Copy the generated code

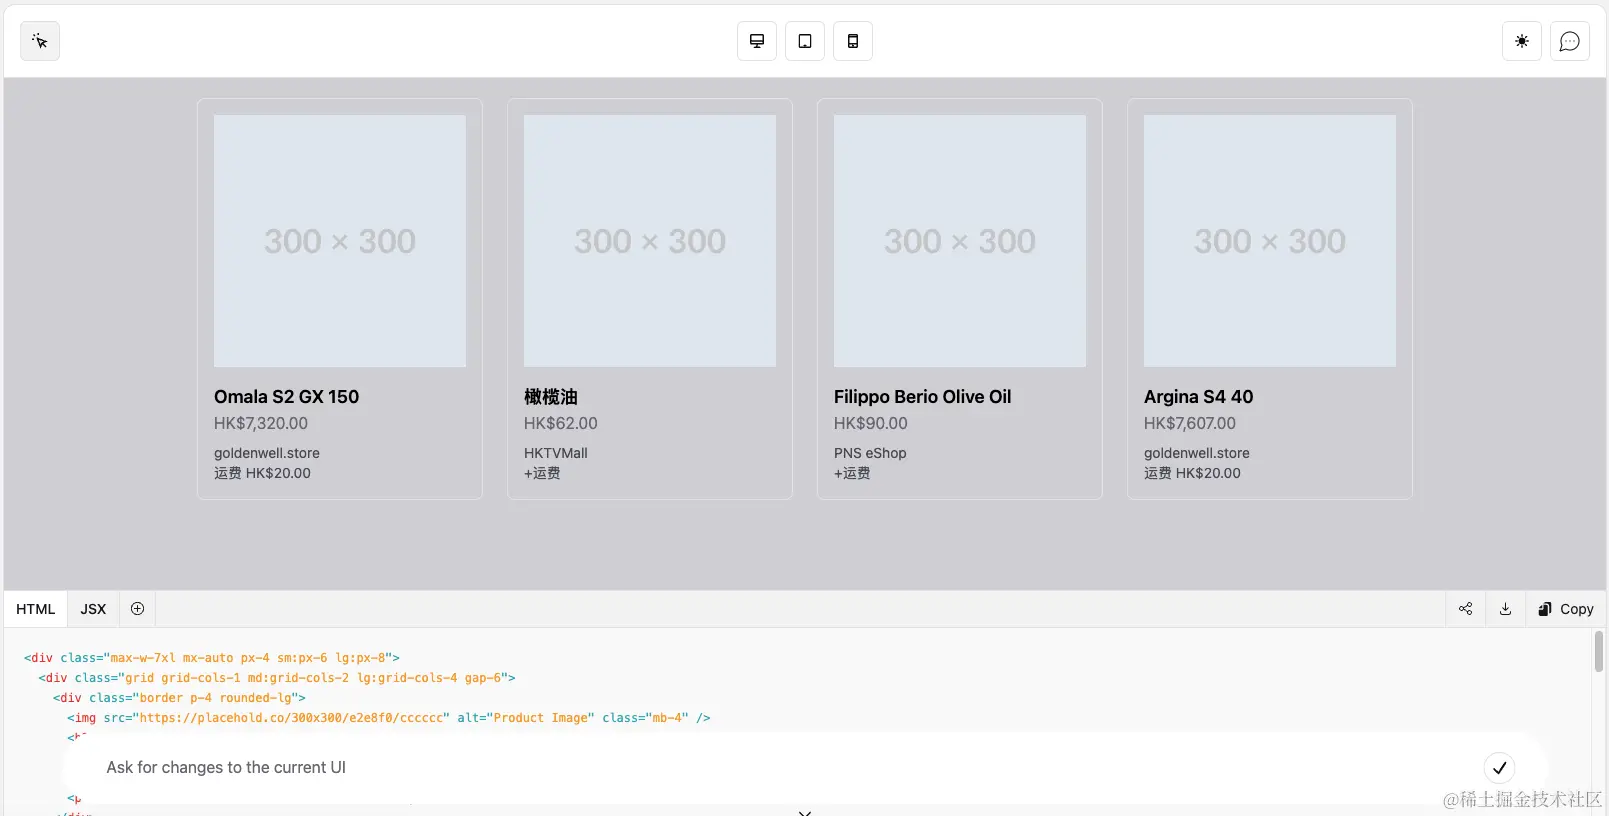click(x=1566, y=609)
